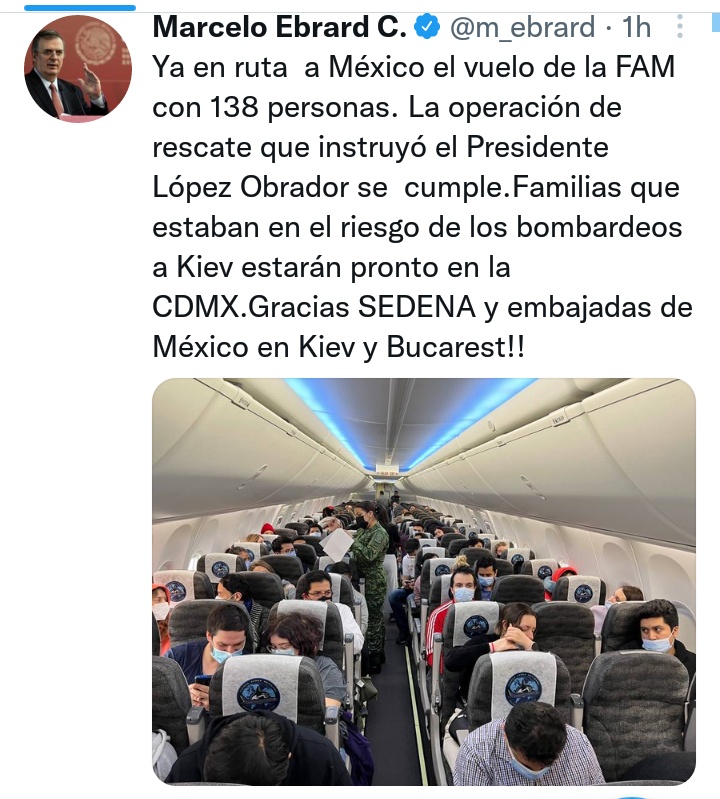The width and height of the screenshot is (720, 799).
Task: Open the Marcelo Ebrard C. display name
Action: point(279,26)
